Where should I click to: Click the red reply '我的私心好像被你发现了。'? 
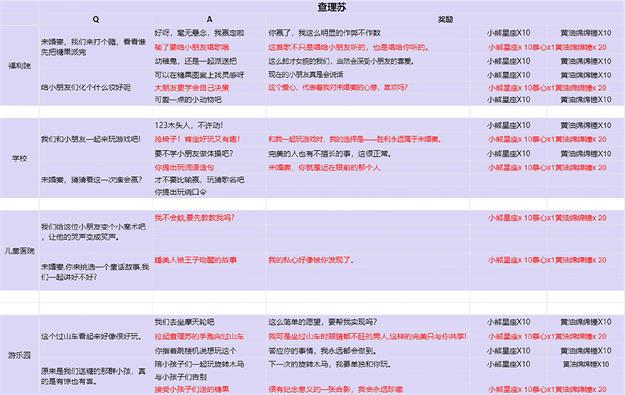[311, 260]
